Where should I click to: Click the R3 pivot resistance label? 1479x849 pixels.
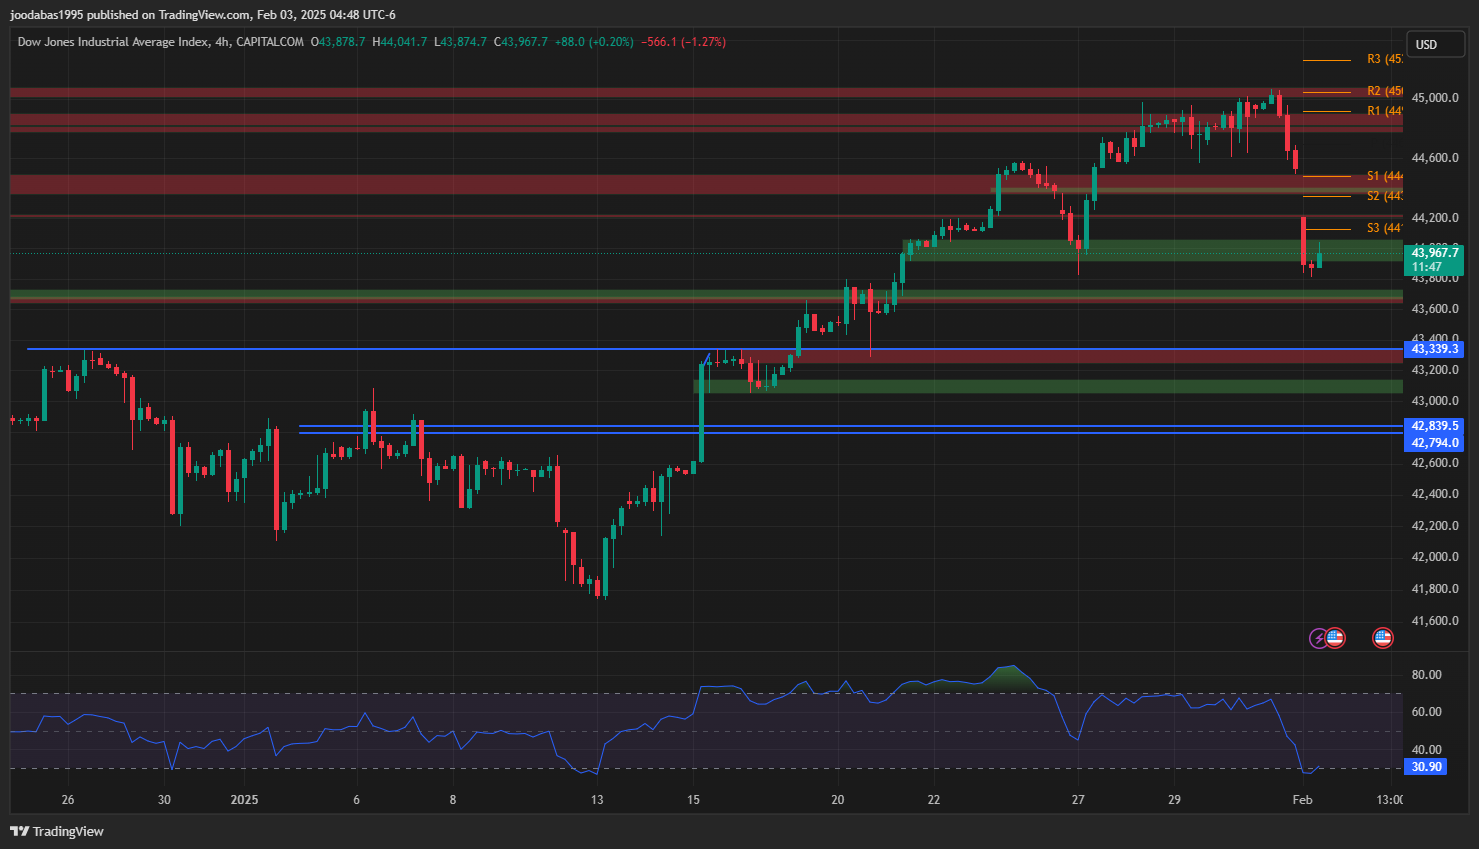pyautogui.click(x=1383, y=60)
